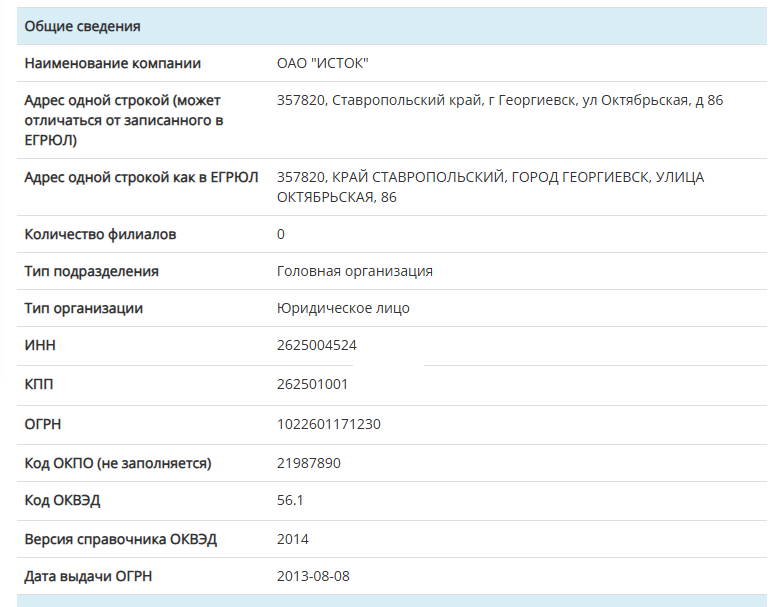Click the 'ОГРН' label

coord(42,424)
